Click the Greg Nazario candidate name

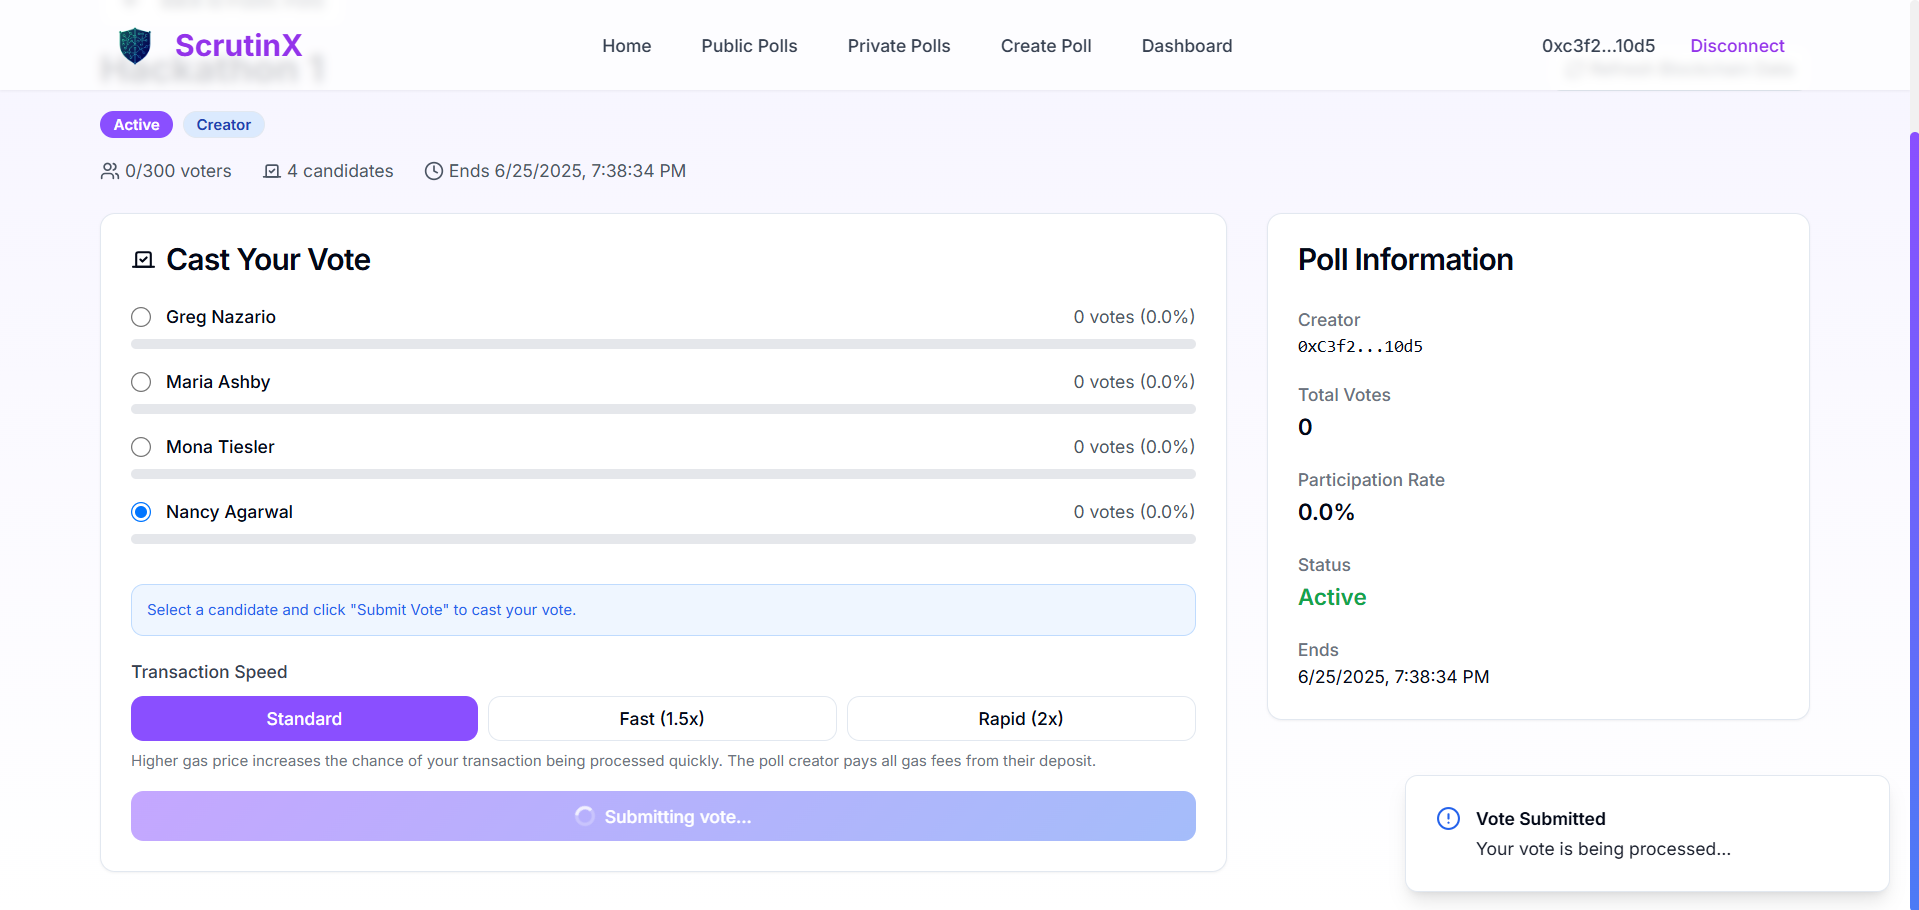[221, 317]
